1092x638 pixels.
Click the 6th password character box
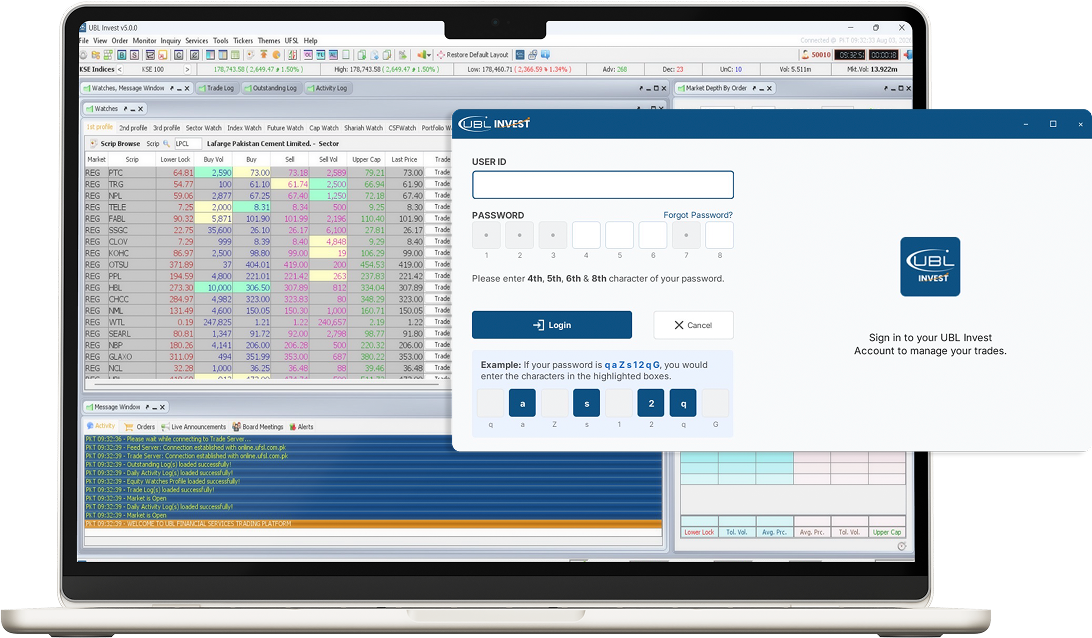coord(653,235)
